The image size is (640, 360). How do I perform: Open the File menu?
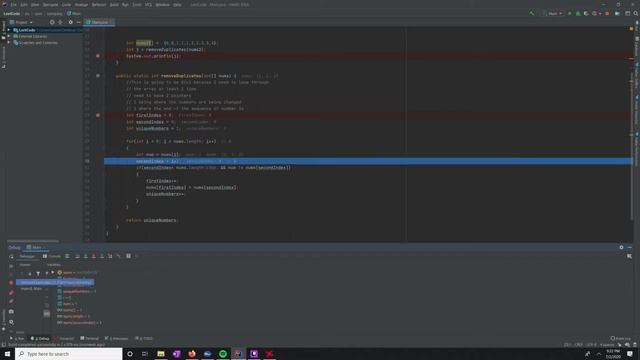[14, 4]
